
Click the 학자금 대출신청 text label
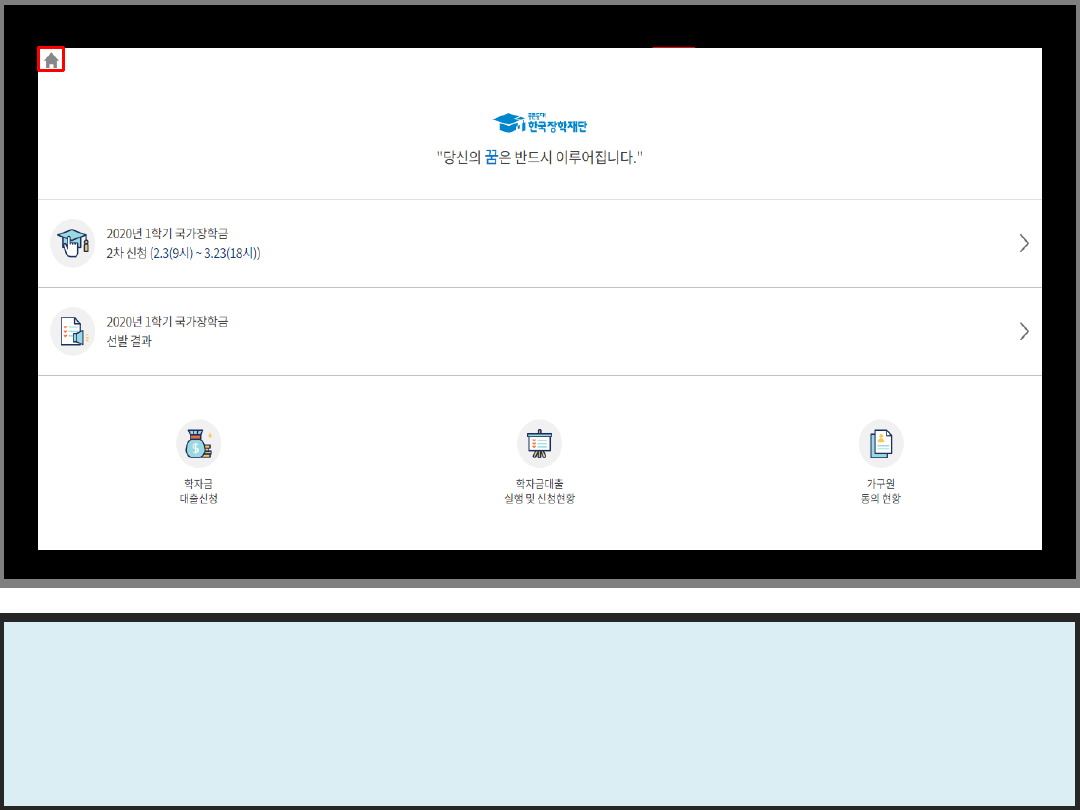pos(198,491)
